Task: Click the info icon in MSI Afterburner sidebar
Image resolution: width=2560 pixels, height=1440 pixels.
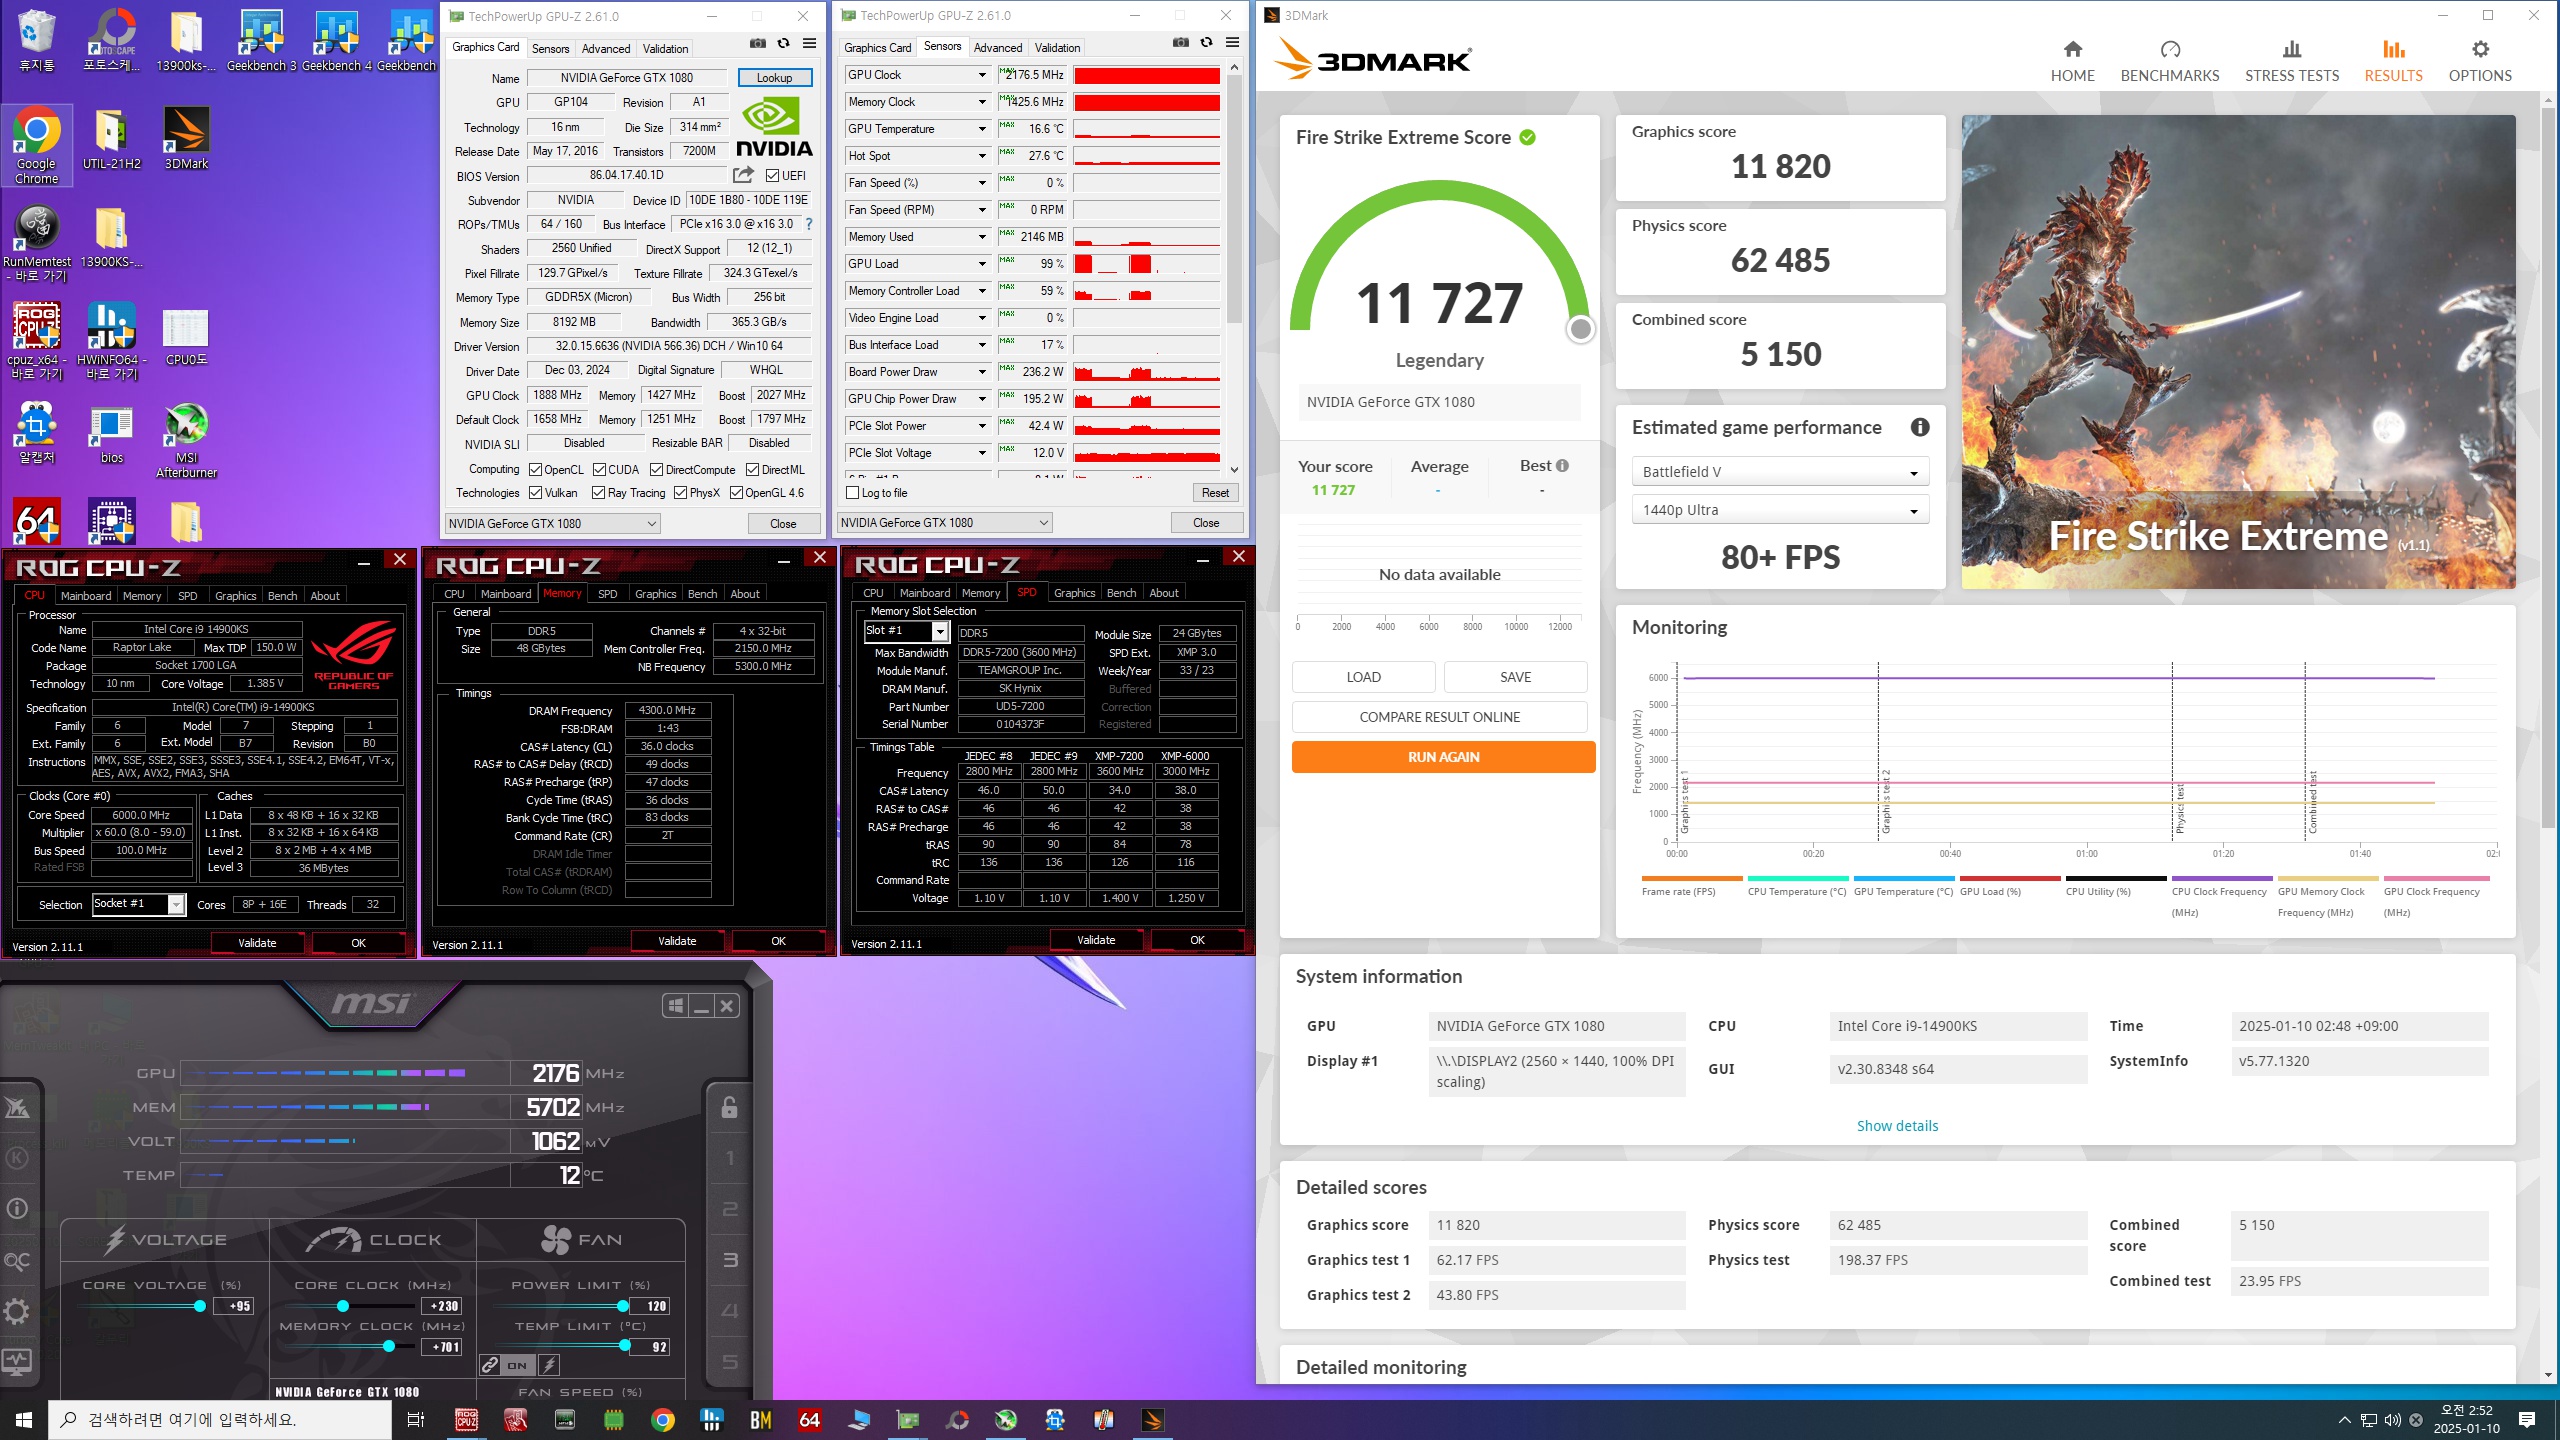Action: (x=17, y=1208)
